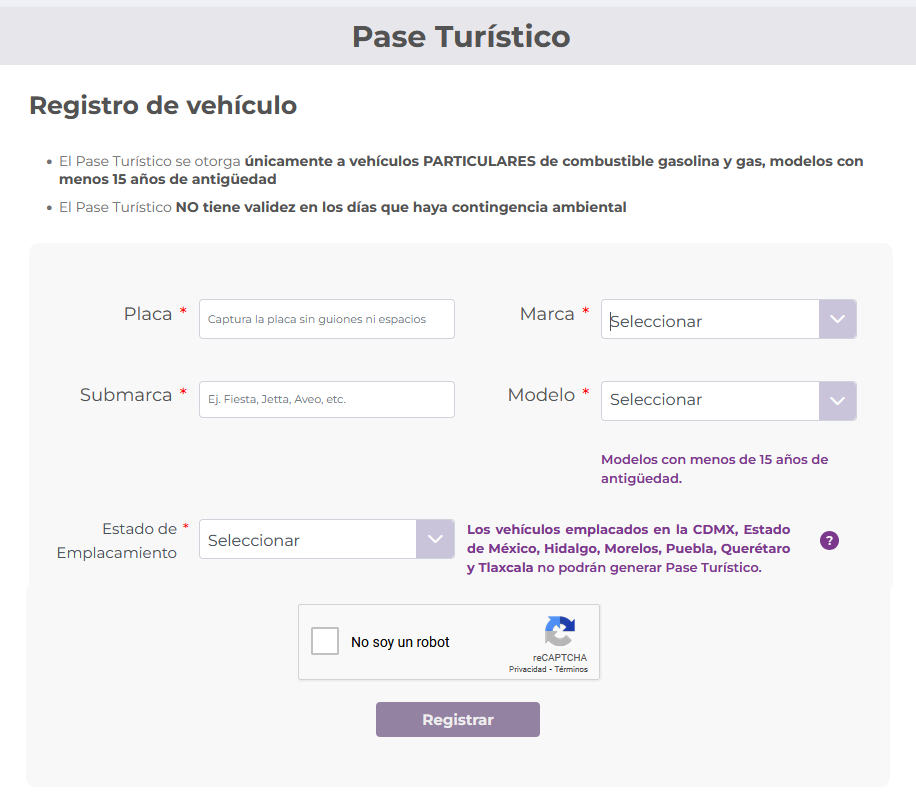This screenshot has height=794, width=916.
Task: Focus the Submarca input field
Action: pos(327,400)
